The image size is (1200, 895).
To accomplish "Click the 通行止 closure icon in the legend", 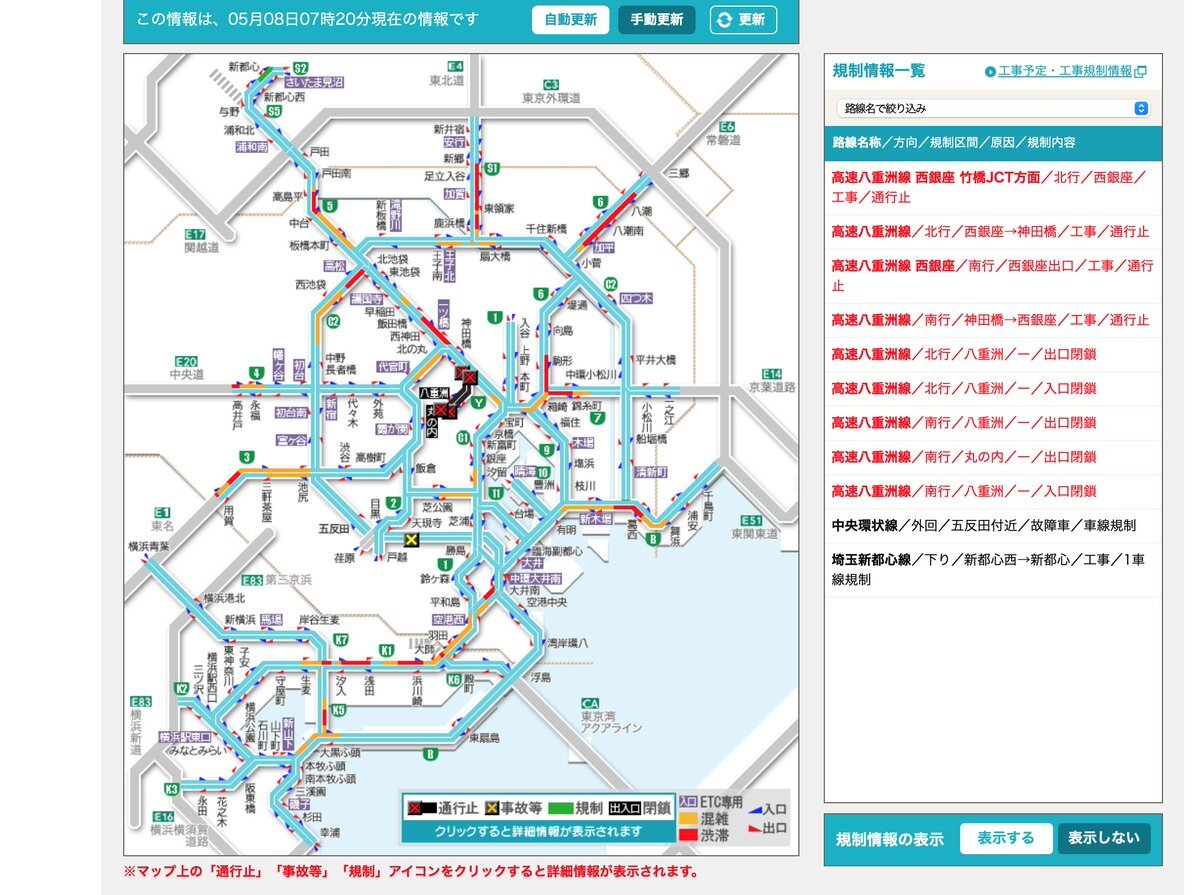I will tap(420, 808).
